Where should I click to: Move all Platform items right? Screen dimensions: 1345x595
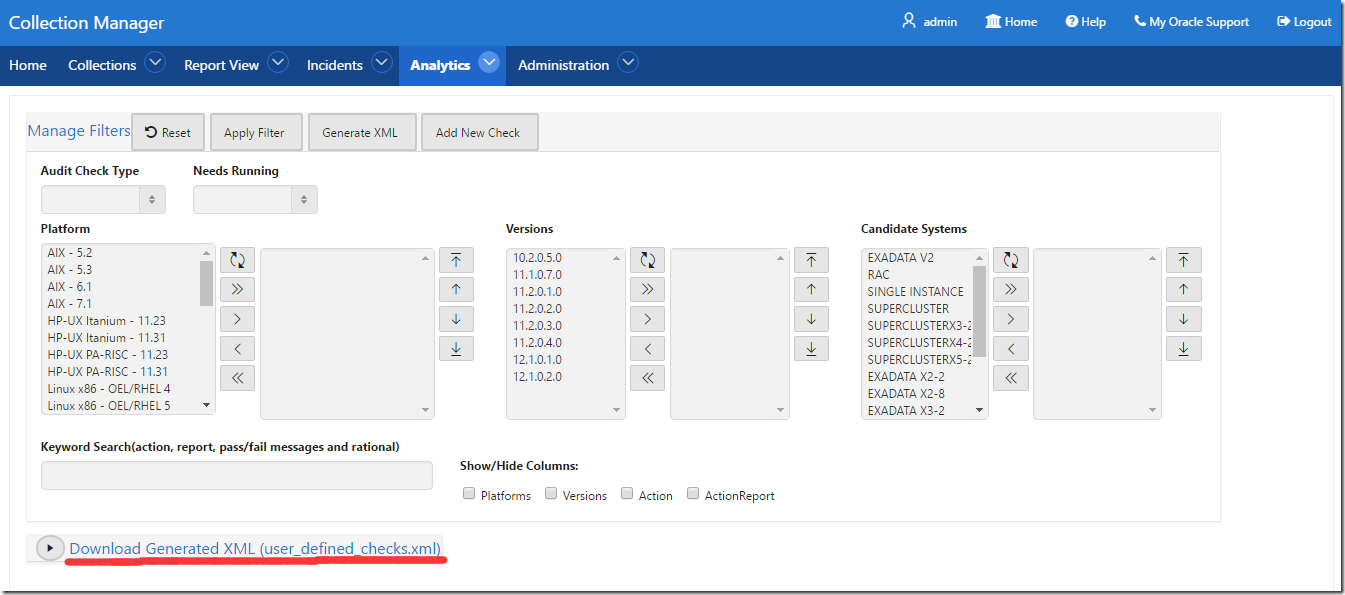(x=237, y=290)
